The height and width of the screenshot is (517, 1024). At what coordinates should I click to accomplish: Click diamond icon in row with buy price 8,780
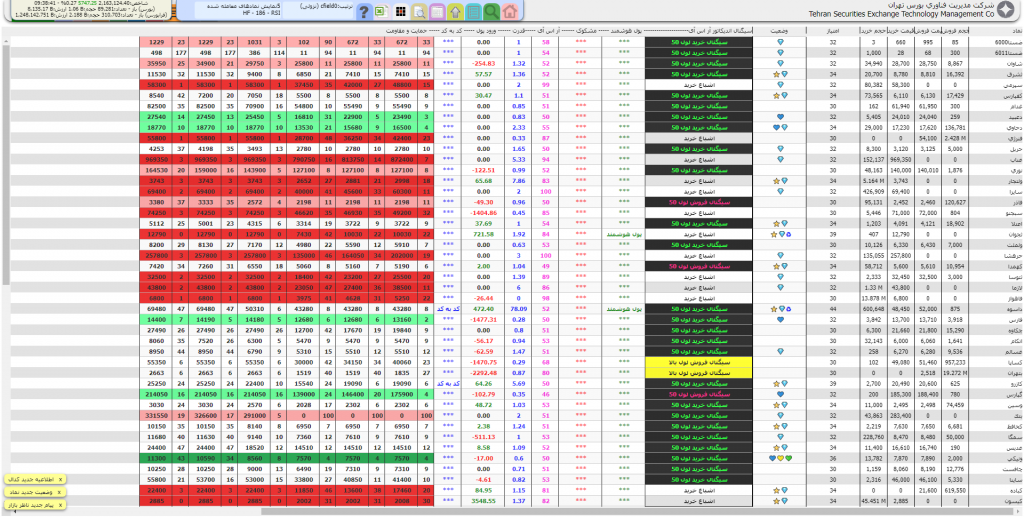coord(784,74)
